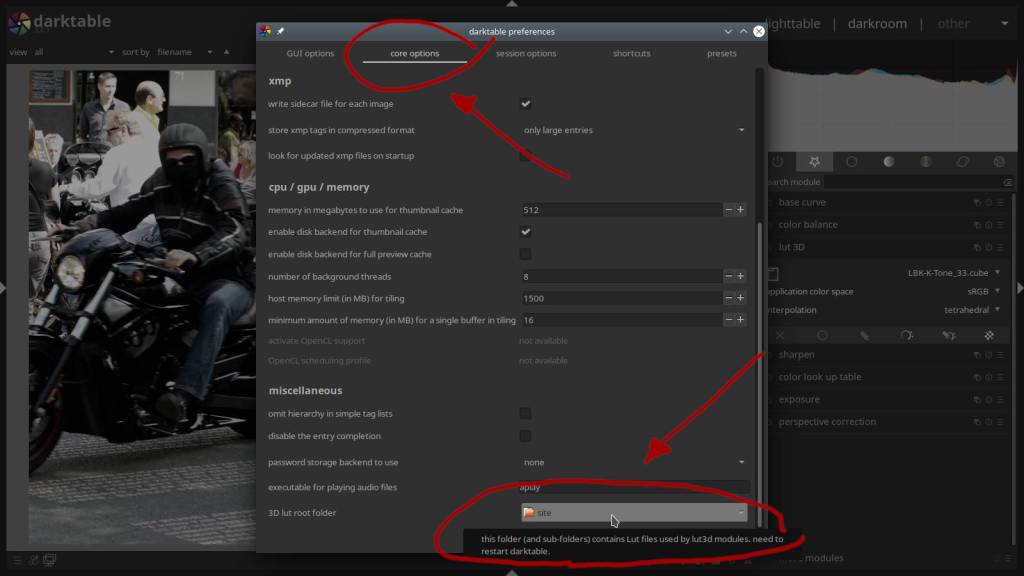Viewport: 1024px width, 576px height.
Task: Open the session options tab
Action: coord(526,54)
